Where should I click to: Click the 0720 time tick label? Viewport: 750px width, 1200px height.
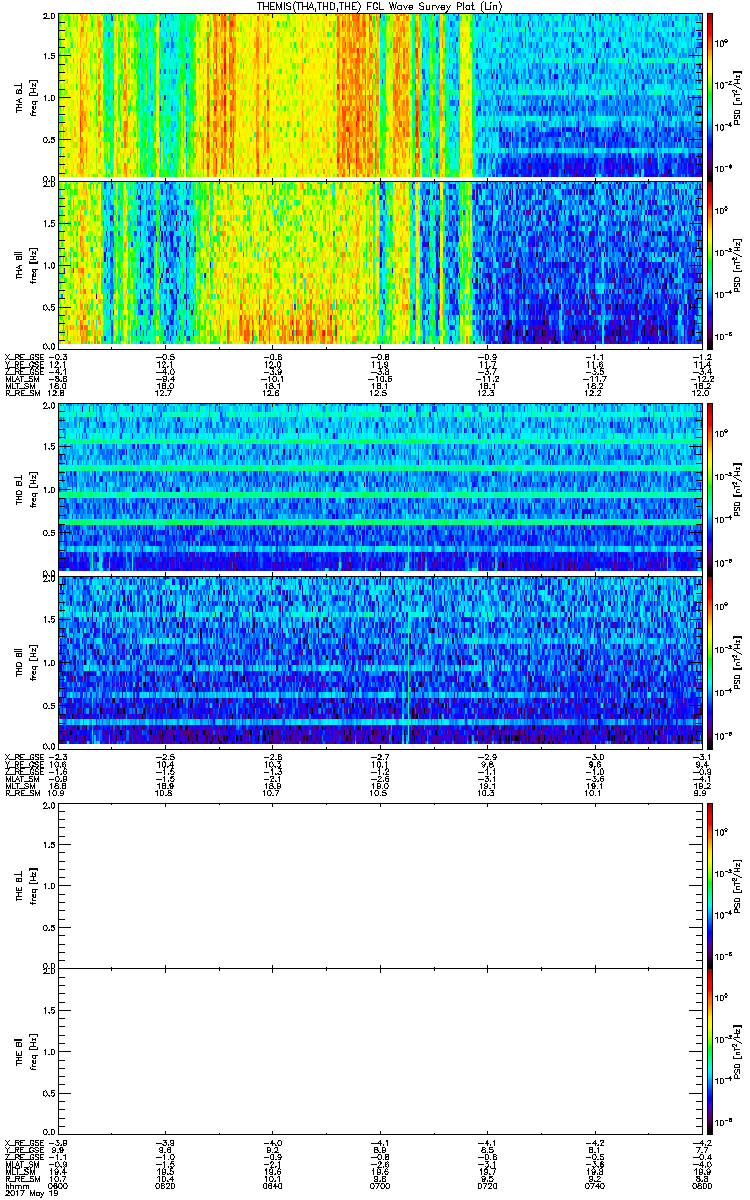[487, 1185]
